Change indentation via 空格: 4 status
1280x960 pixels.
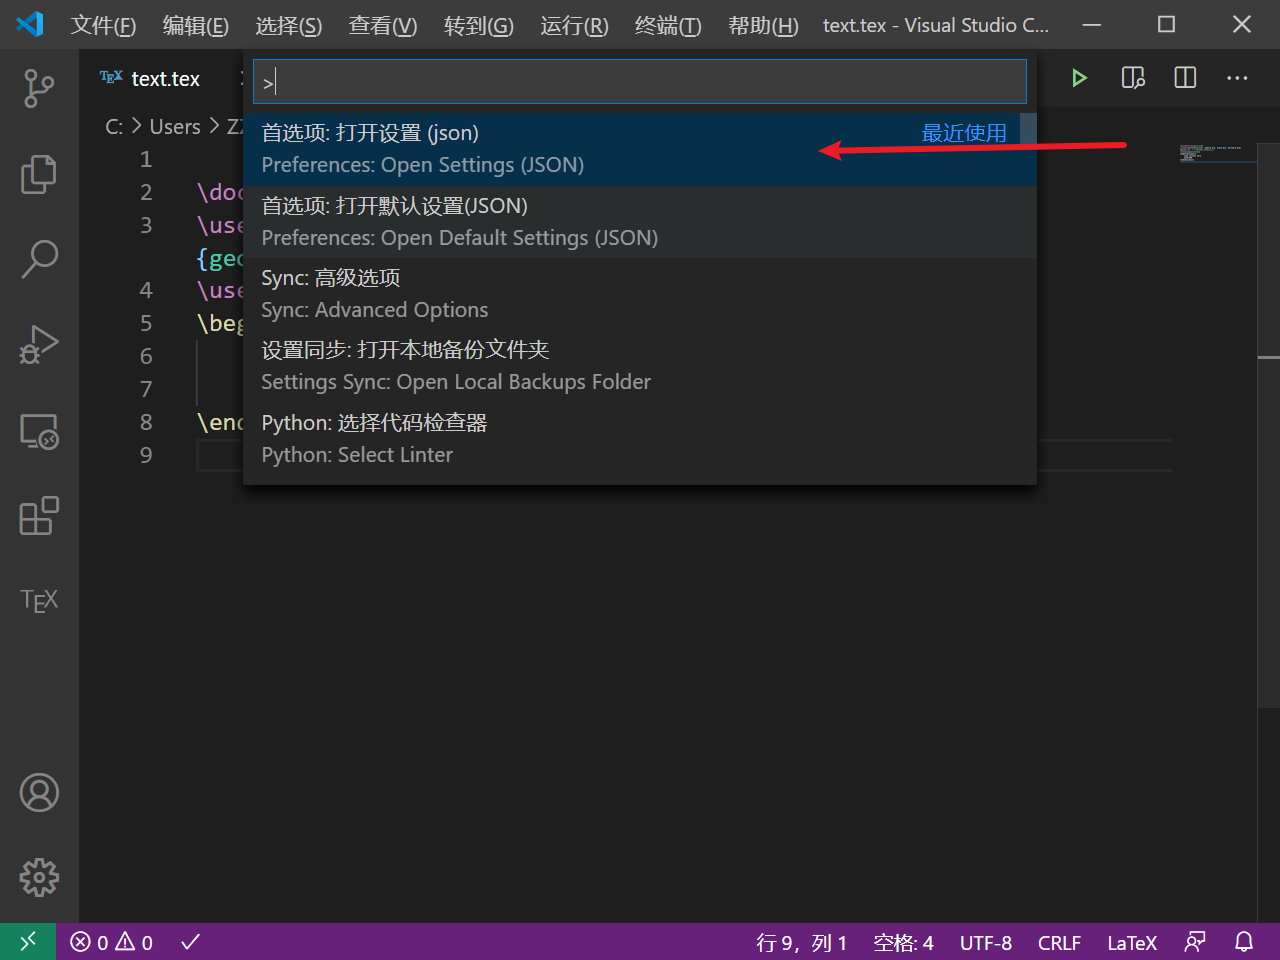903,942
